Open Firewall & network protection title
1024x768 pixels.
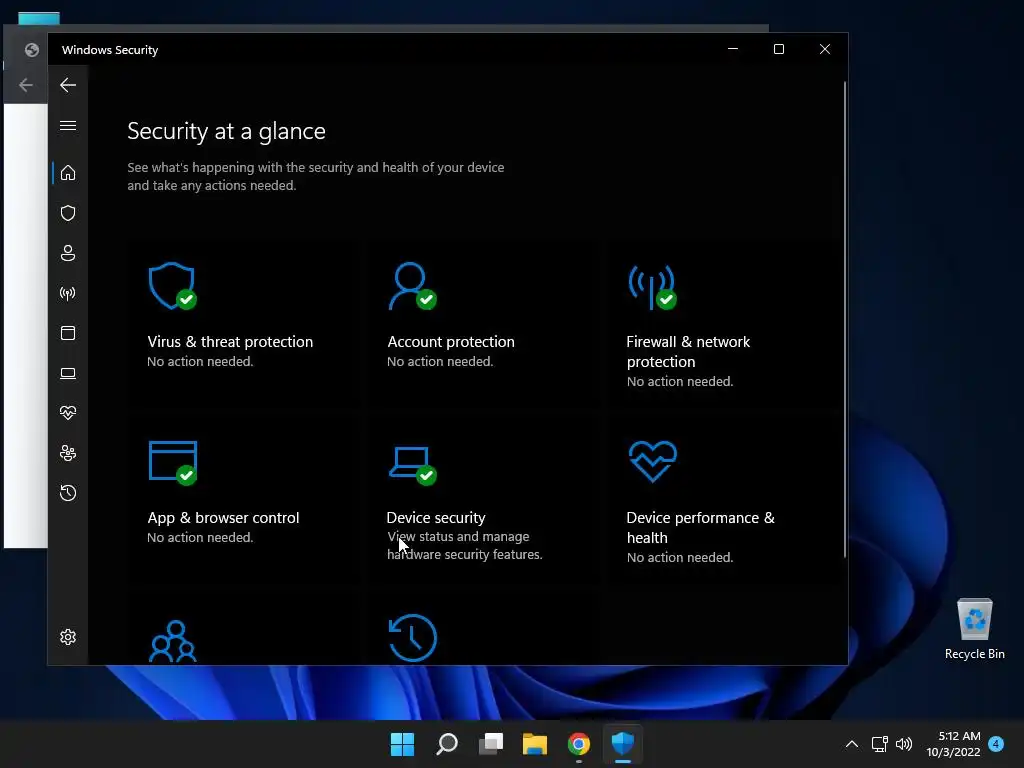pos(688,351)
